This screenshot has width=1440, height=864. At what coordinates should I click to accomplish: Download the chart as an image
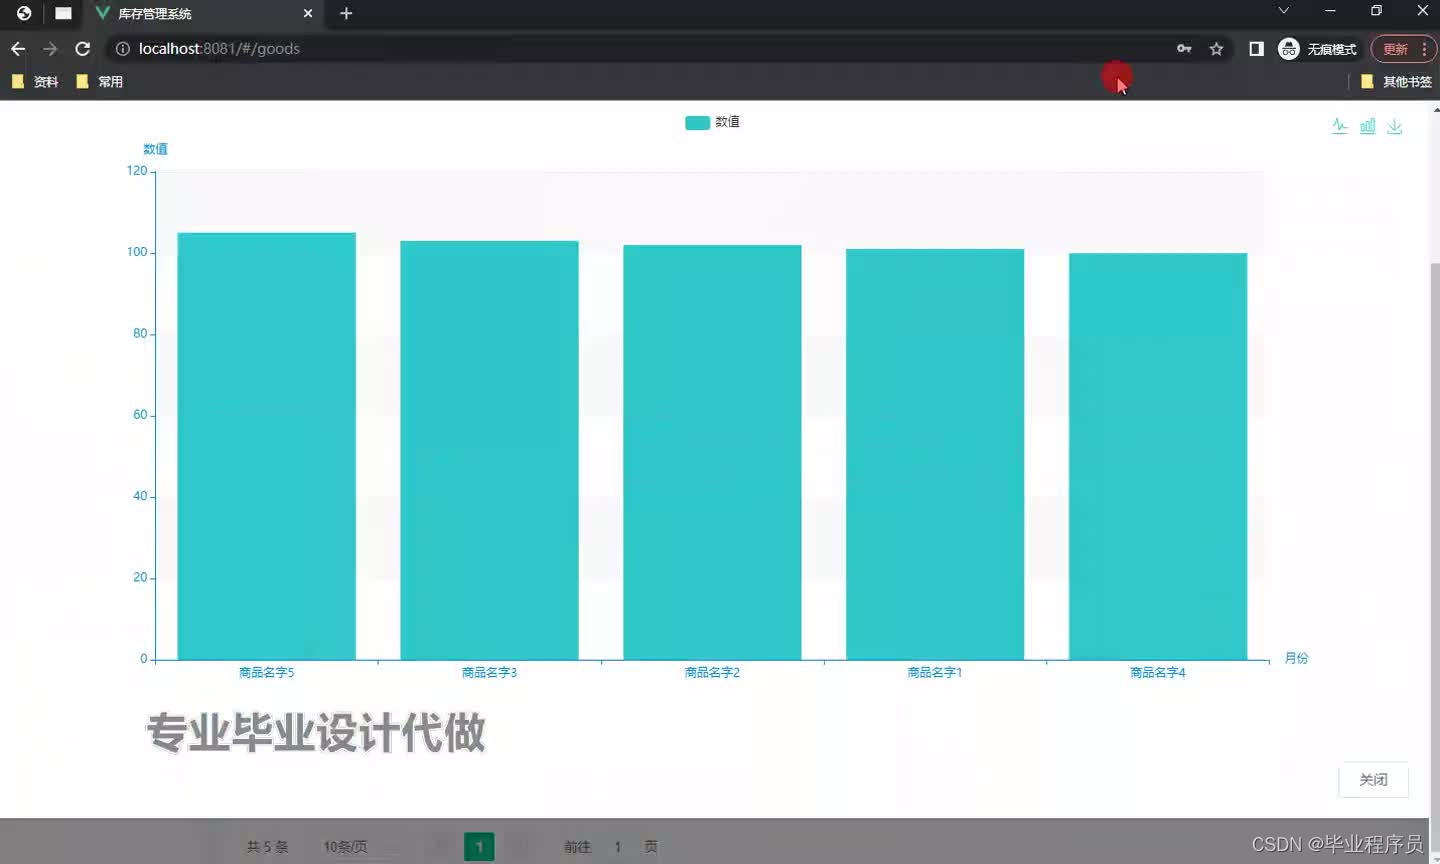(1394, 126)
